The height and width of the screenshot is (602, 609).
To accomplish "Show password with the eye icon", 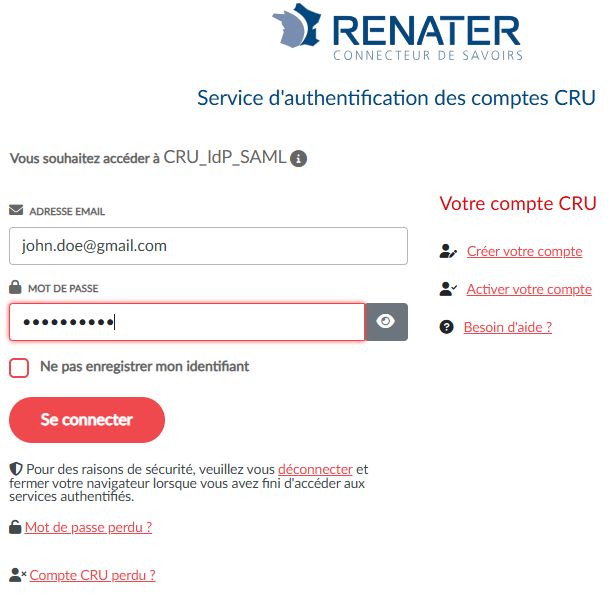I will coord(386,322).
